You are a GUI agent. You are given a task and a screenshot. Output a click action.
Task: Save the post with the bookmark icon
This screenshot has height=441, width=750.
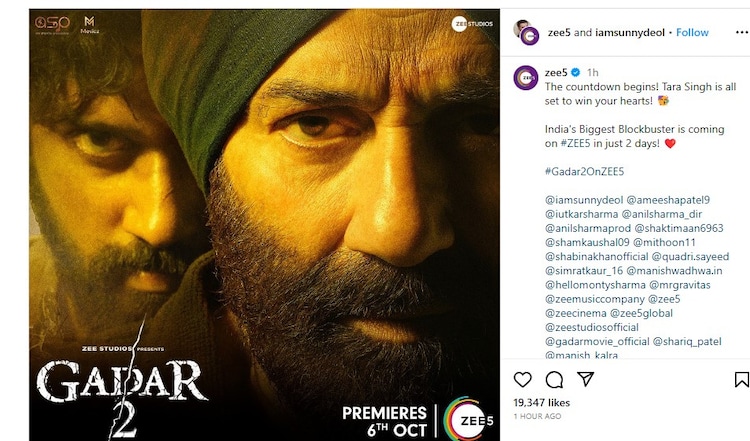[741, 380]
